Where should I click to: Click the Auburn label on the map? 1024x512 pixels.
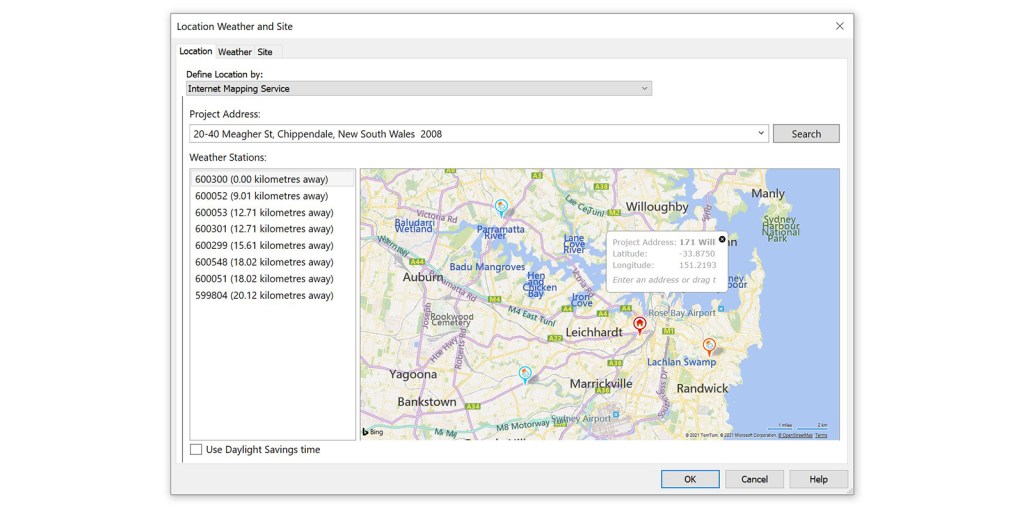(423, 277)
